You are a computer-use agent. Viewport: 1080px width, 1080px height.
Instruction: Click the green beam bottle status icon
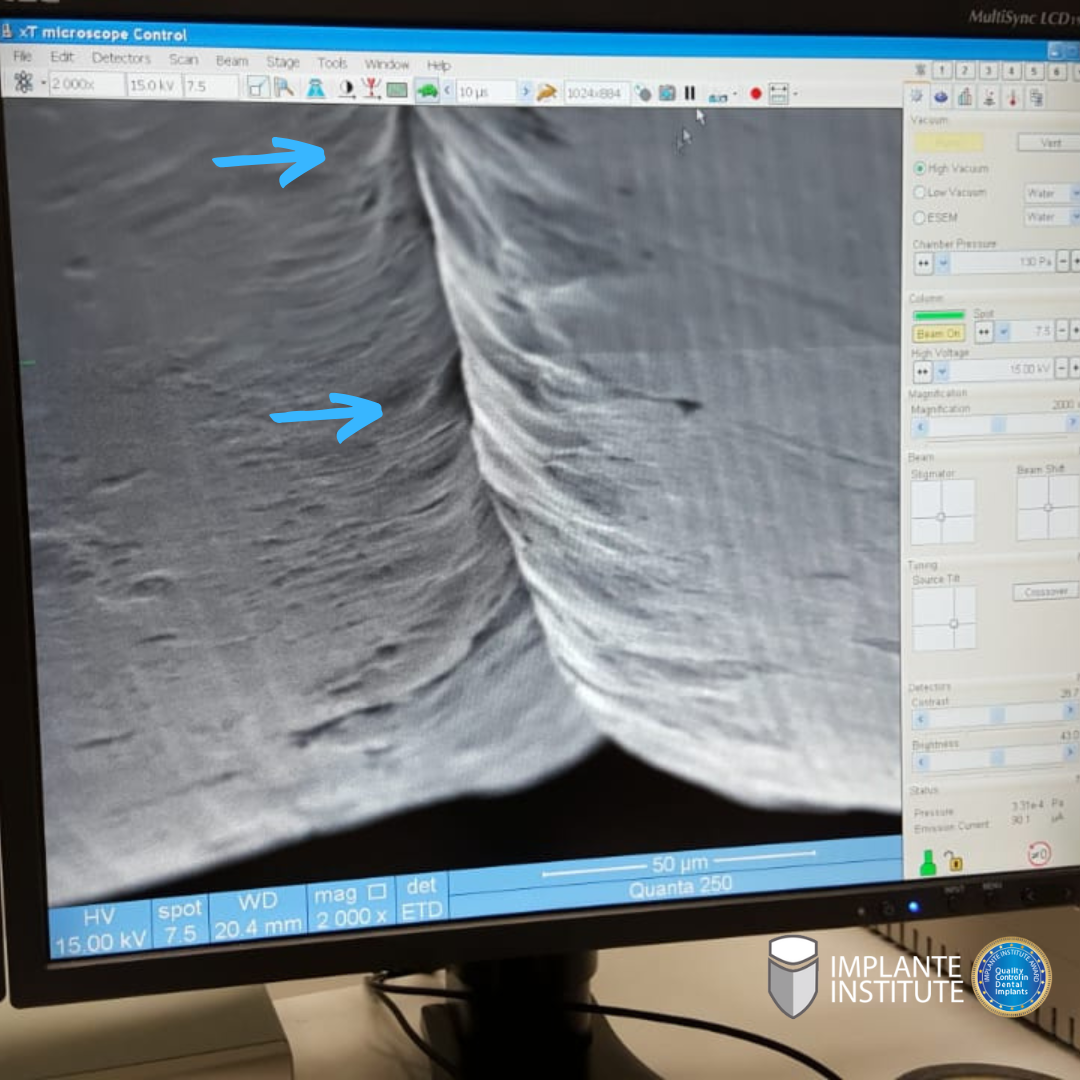click(x=927, y=860)
